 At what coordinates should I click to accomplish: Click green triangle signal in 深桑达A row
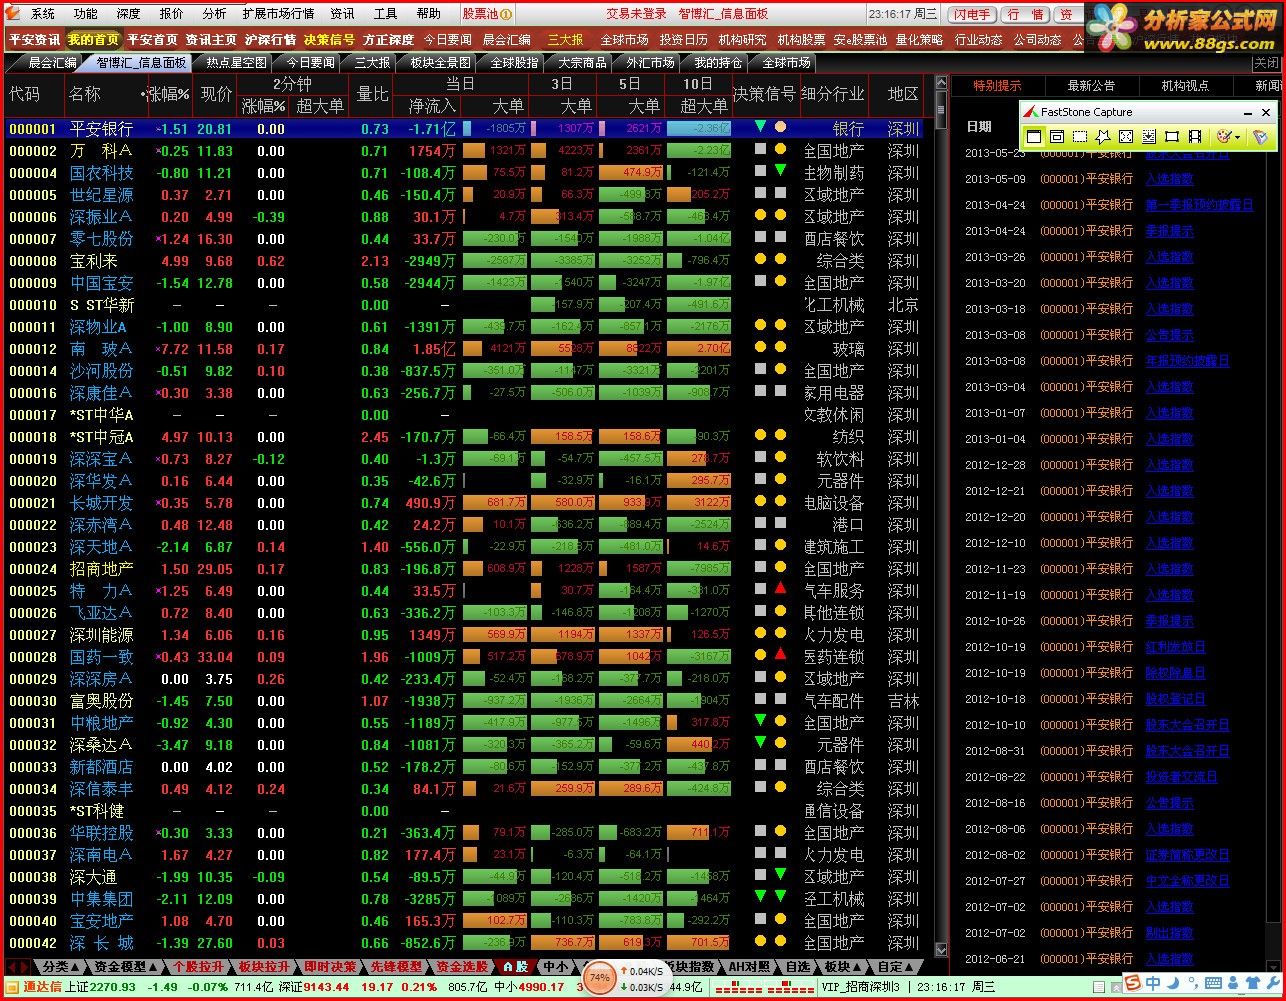pyautogui.click(x=760, y=742)
